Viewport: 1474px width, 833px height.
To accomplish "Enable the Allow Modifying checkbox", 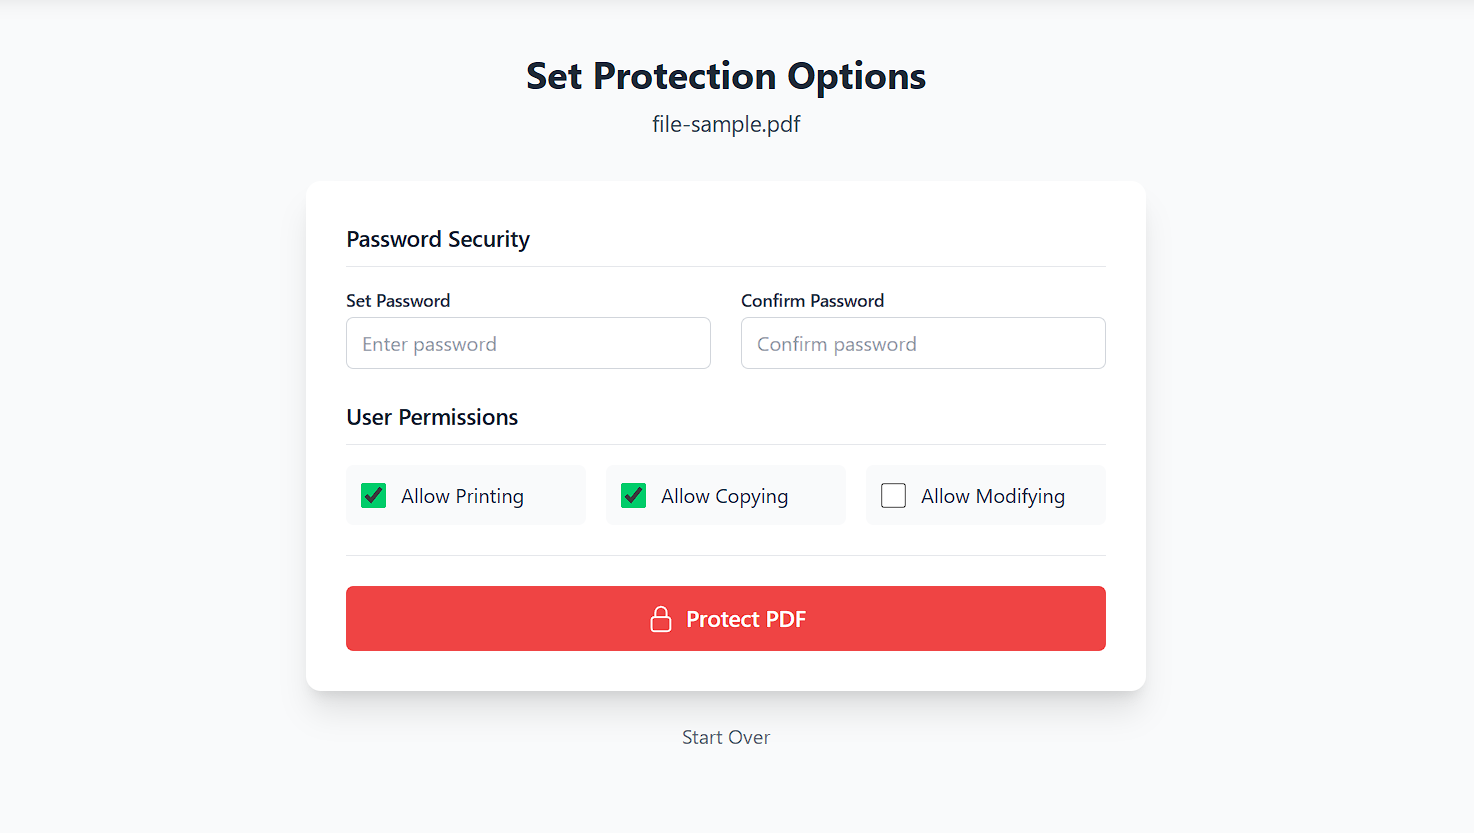I will click(x=894, y=496).
